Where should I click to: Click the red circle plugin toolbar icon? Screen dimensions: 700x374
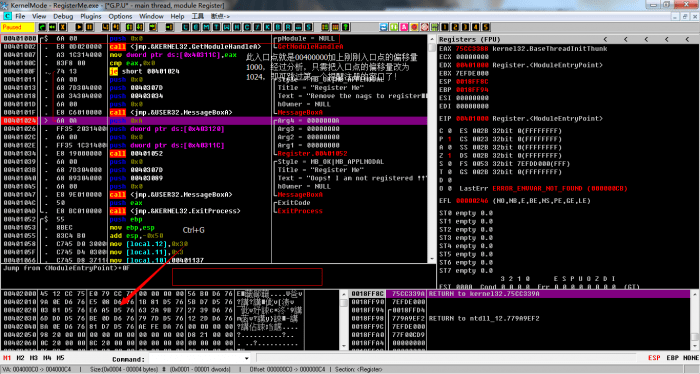point(414,27)
